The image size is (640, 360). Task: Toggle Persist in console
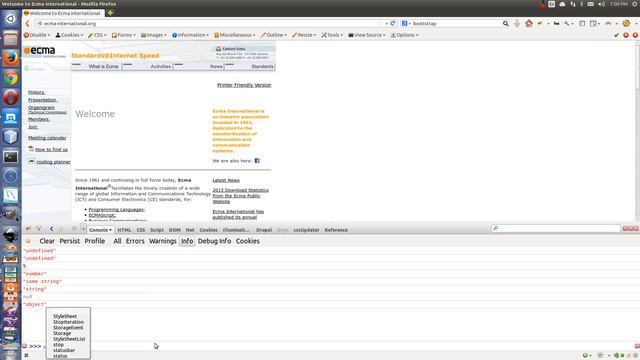pos(69,241)
